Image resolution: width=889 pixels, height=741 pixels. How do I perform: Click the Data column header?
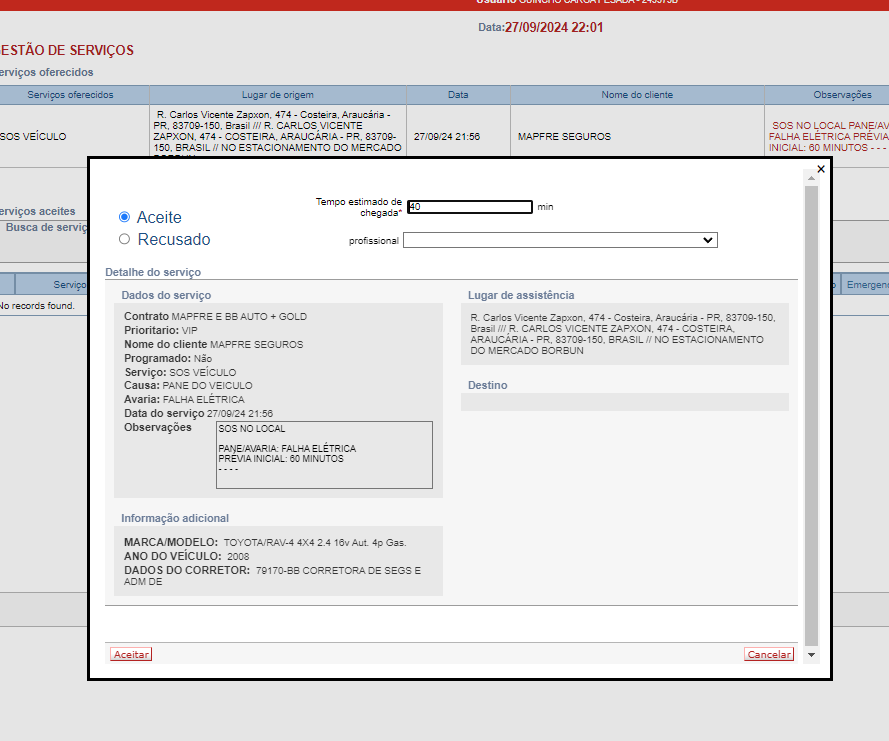[458, 95]
